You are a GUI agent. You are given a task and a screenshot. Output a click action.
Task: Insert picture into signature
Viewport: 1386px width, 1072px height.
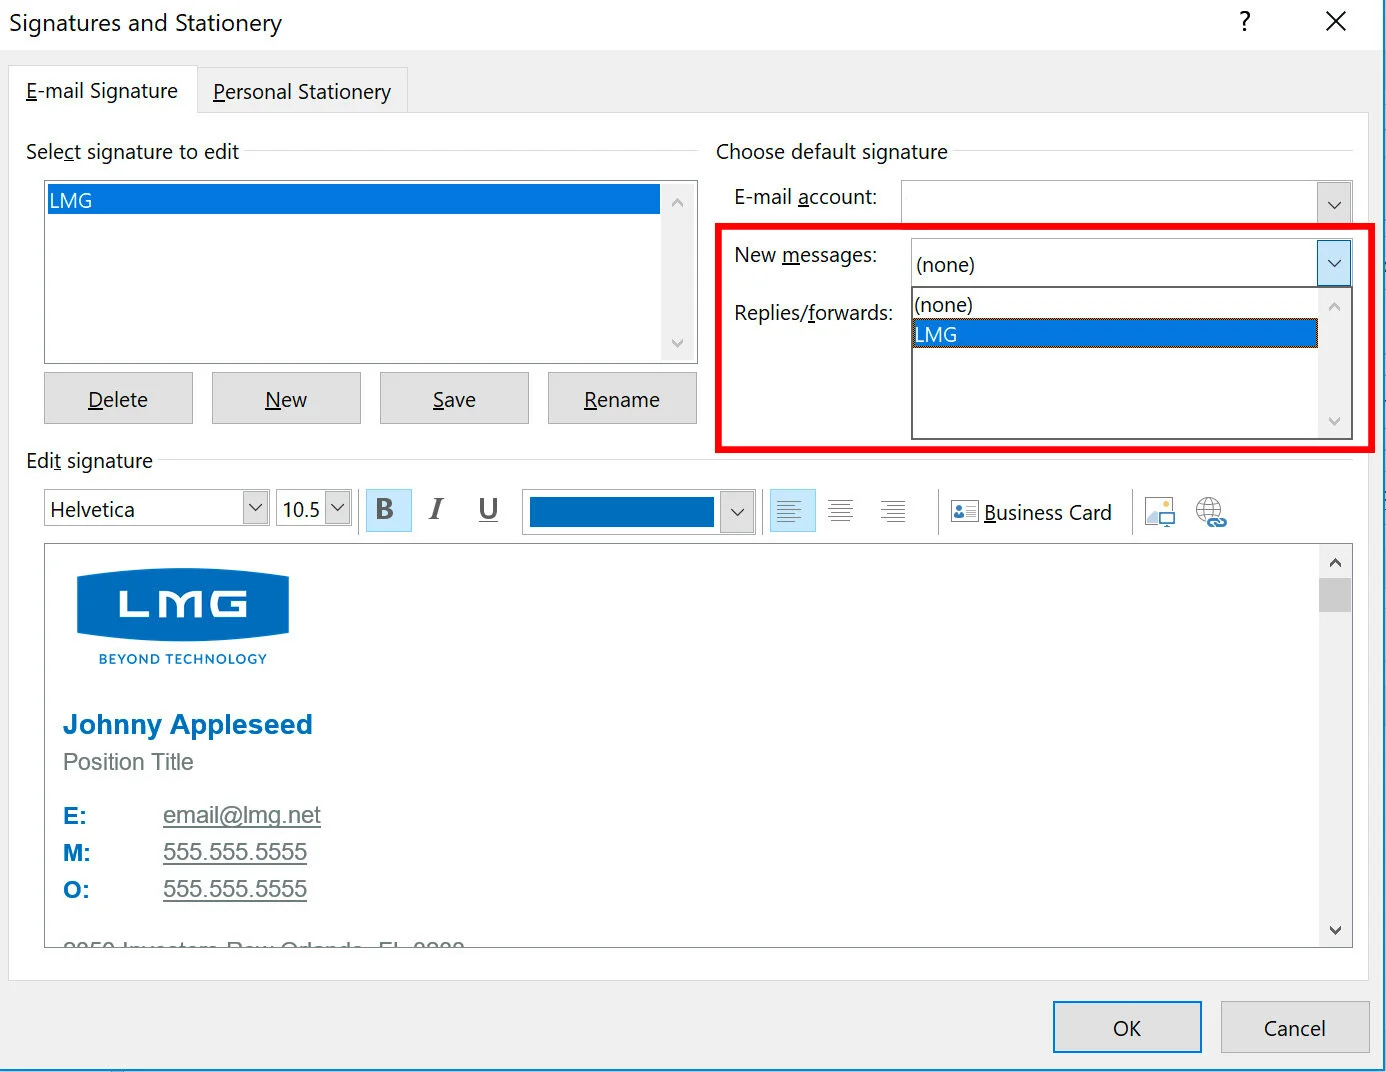pyautogui.click(x=1160, y=512)
